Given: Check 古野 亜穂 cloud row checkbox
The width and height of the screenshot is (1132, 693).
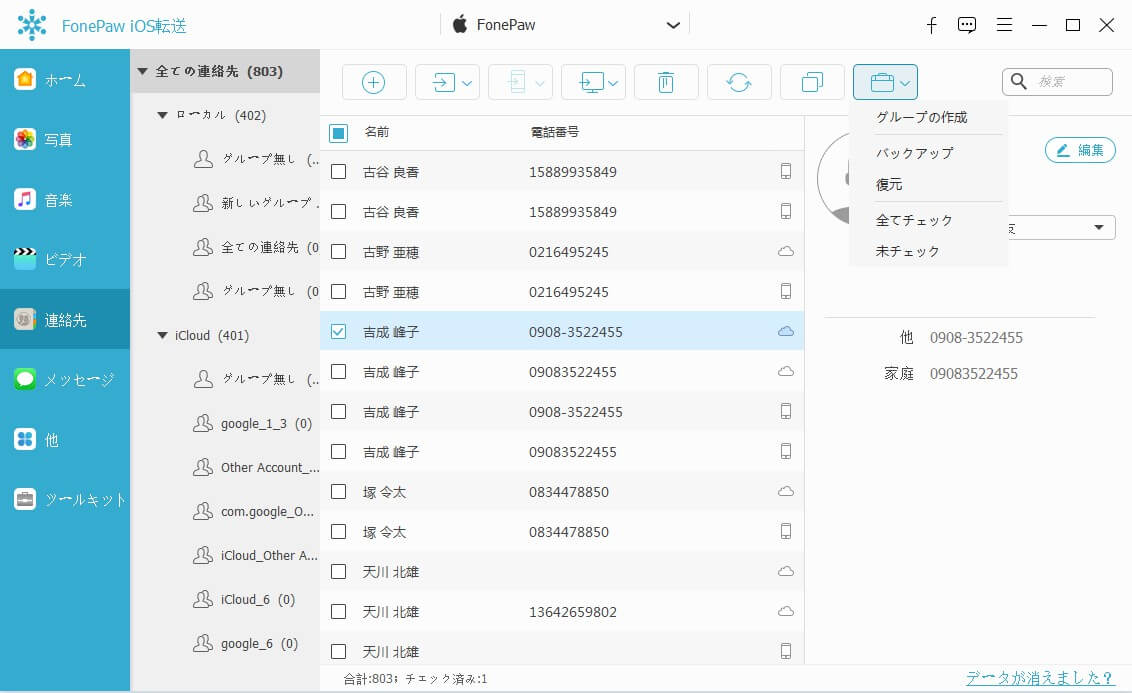Looking at the screenshot, I should 339,252.
